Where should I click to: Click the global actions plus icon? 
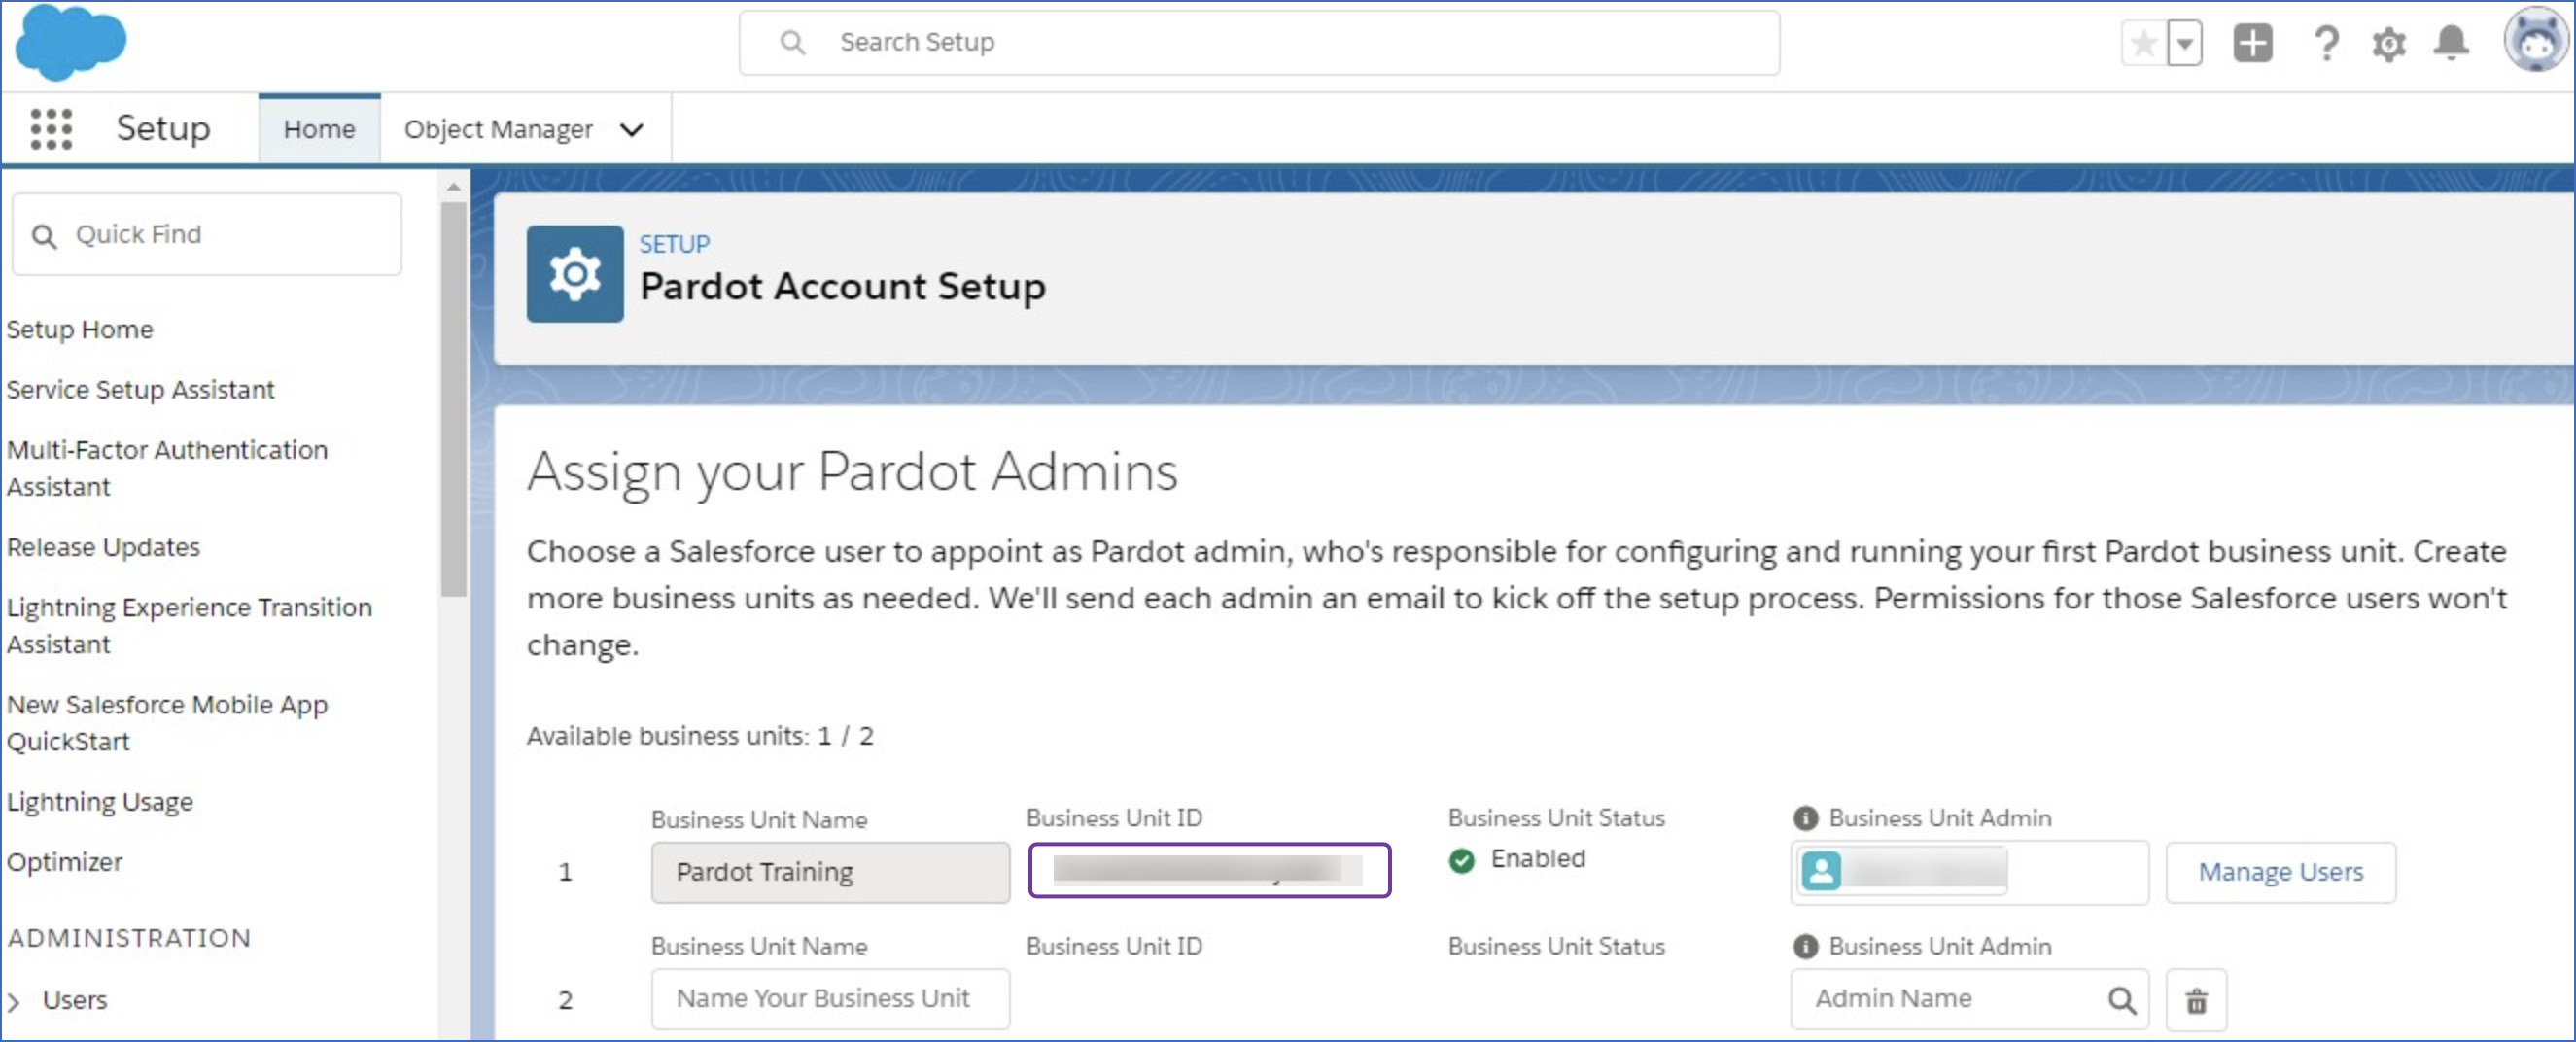[2253, 43]
